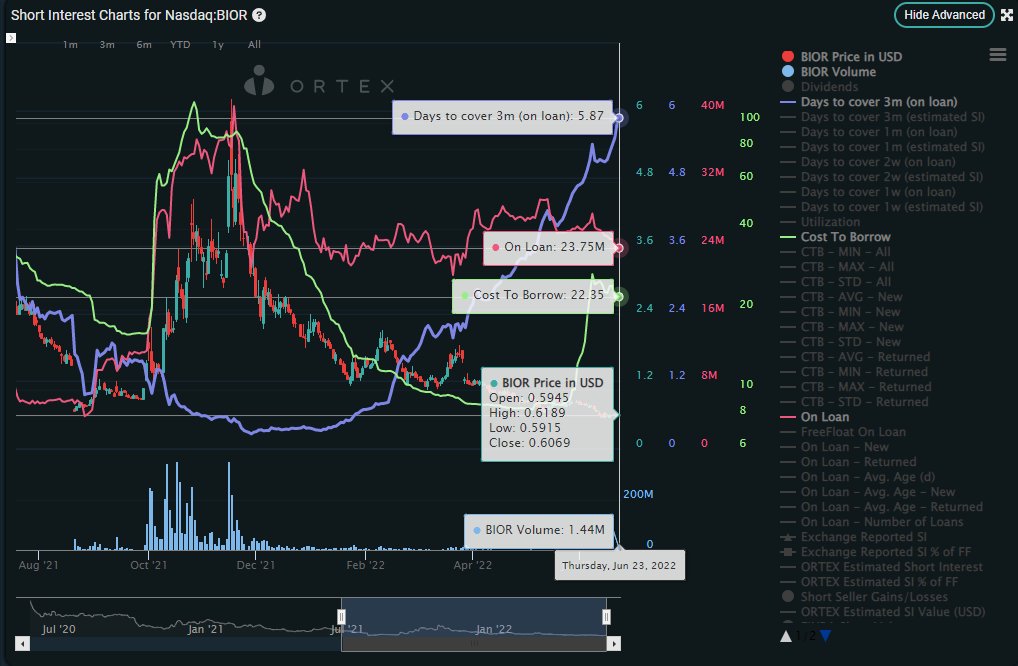Toggle BIOR Price in USD series
The image size is (1018, 666).
tap(841, 57)
